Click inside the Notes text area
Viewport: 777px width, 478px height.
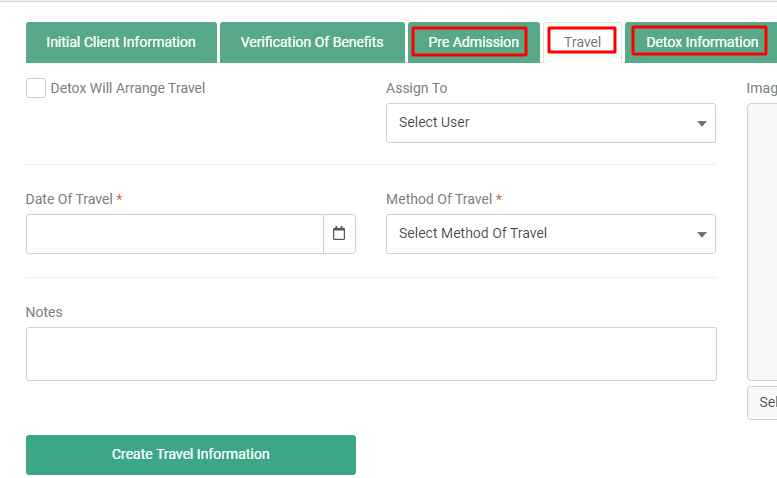(371, 354)
